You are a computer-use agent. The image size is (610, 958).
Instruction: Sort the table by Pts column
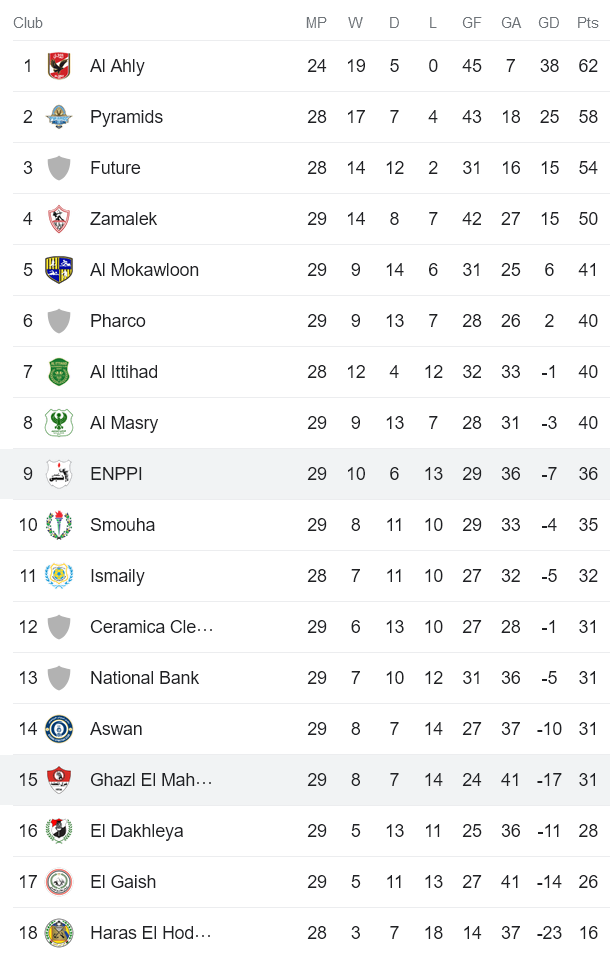pyautogui.click(x=588, y=23)
